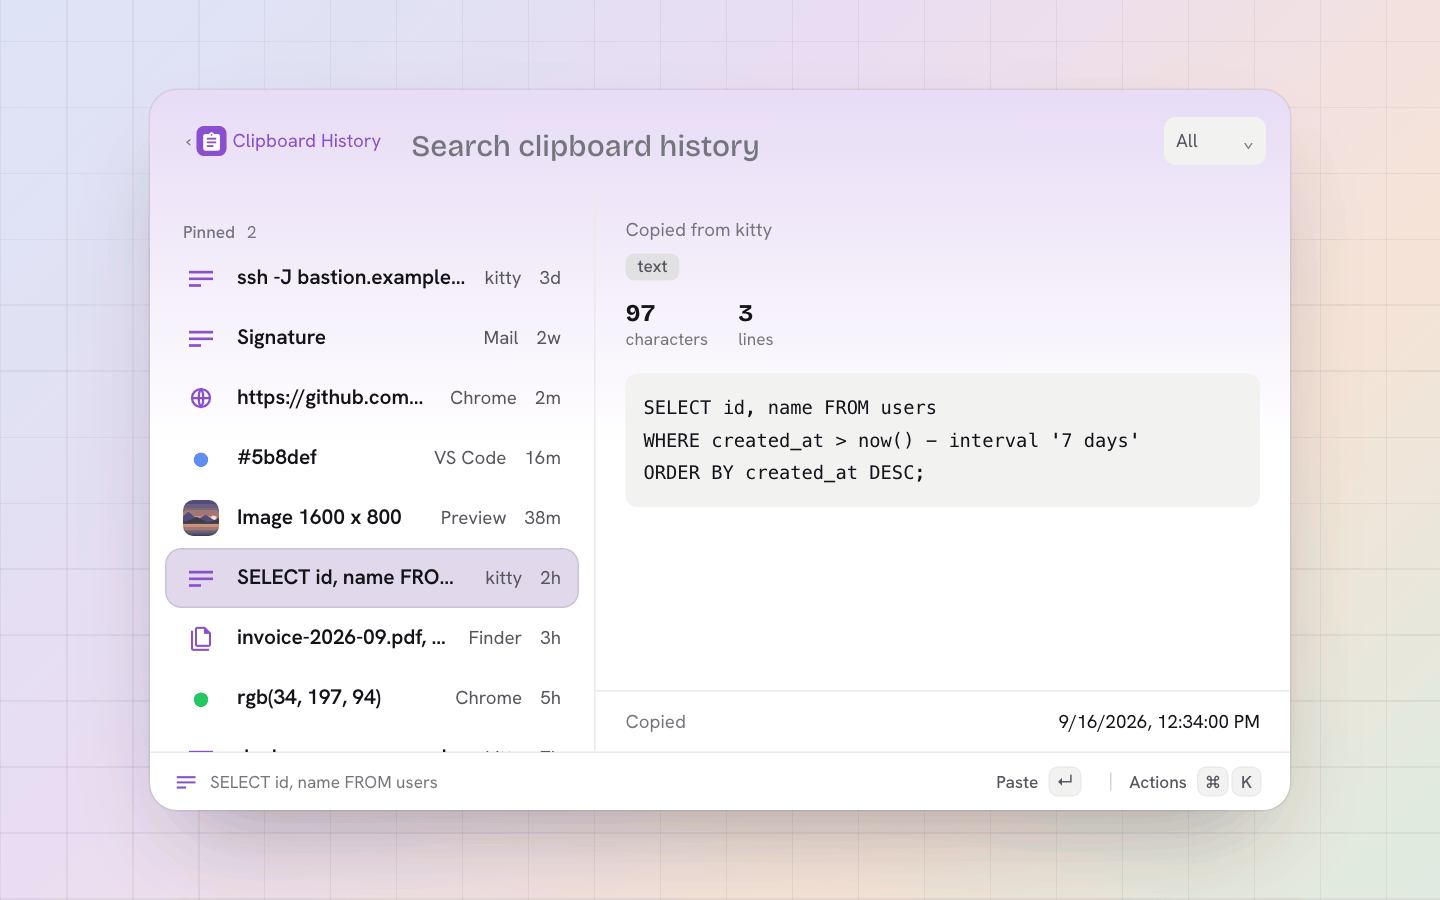The width and height of the screenshot is (1440, 900).
Task: Click the chevron arrow in the All dropdown
Action: (1248, 146)
